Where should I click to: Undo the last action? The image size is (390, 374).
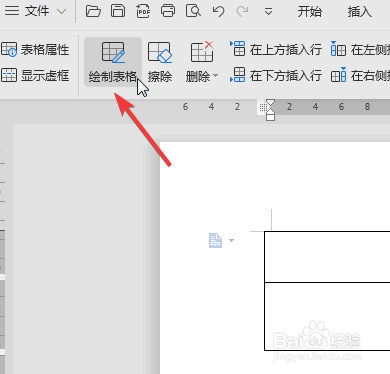pyautogui.click(x=218, y=12)
